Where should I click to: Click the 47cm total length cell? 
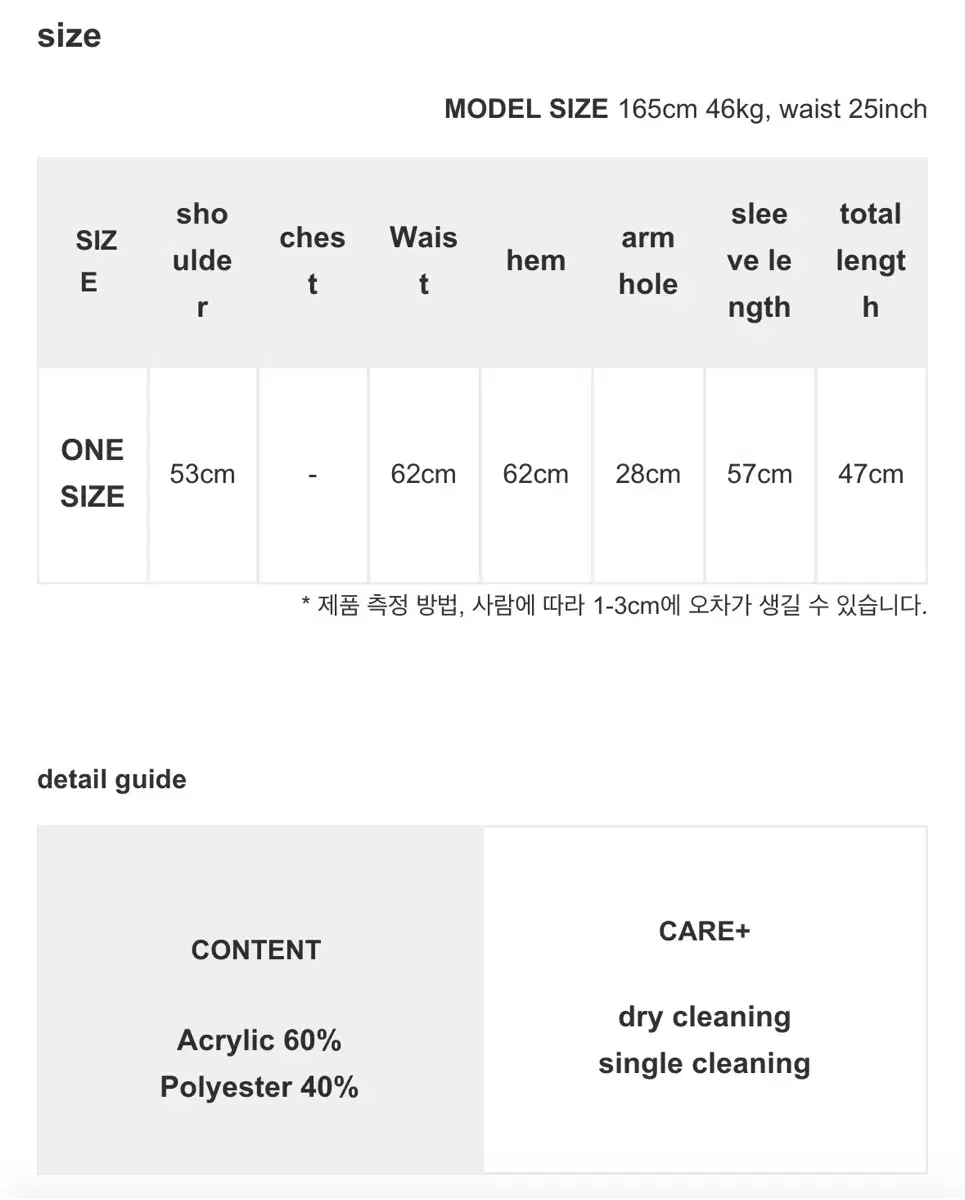click(871, 474)
